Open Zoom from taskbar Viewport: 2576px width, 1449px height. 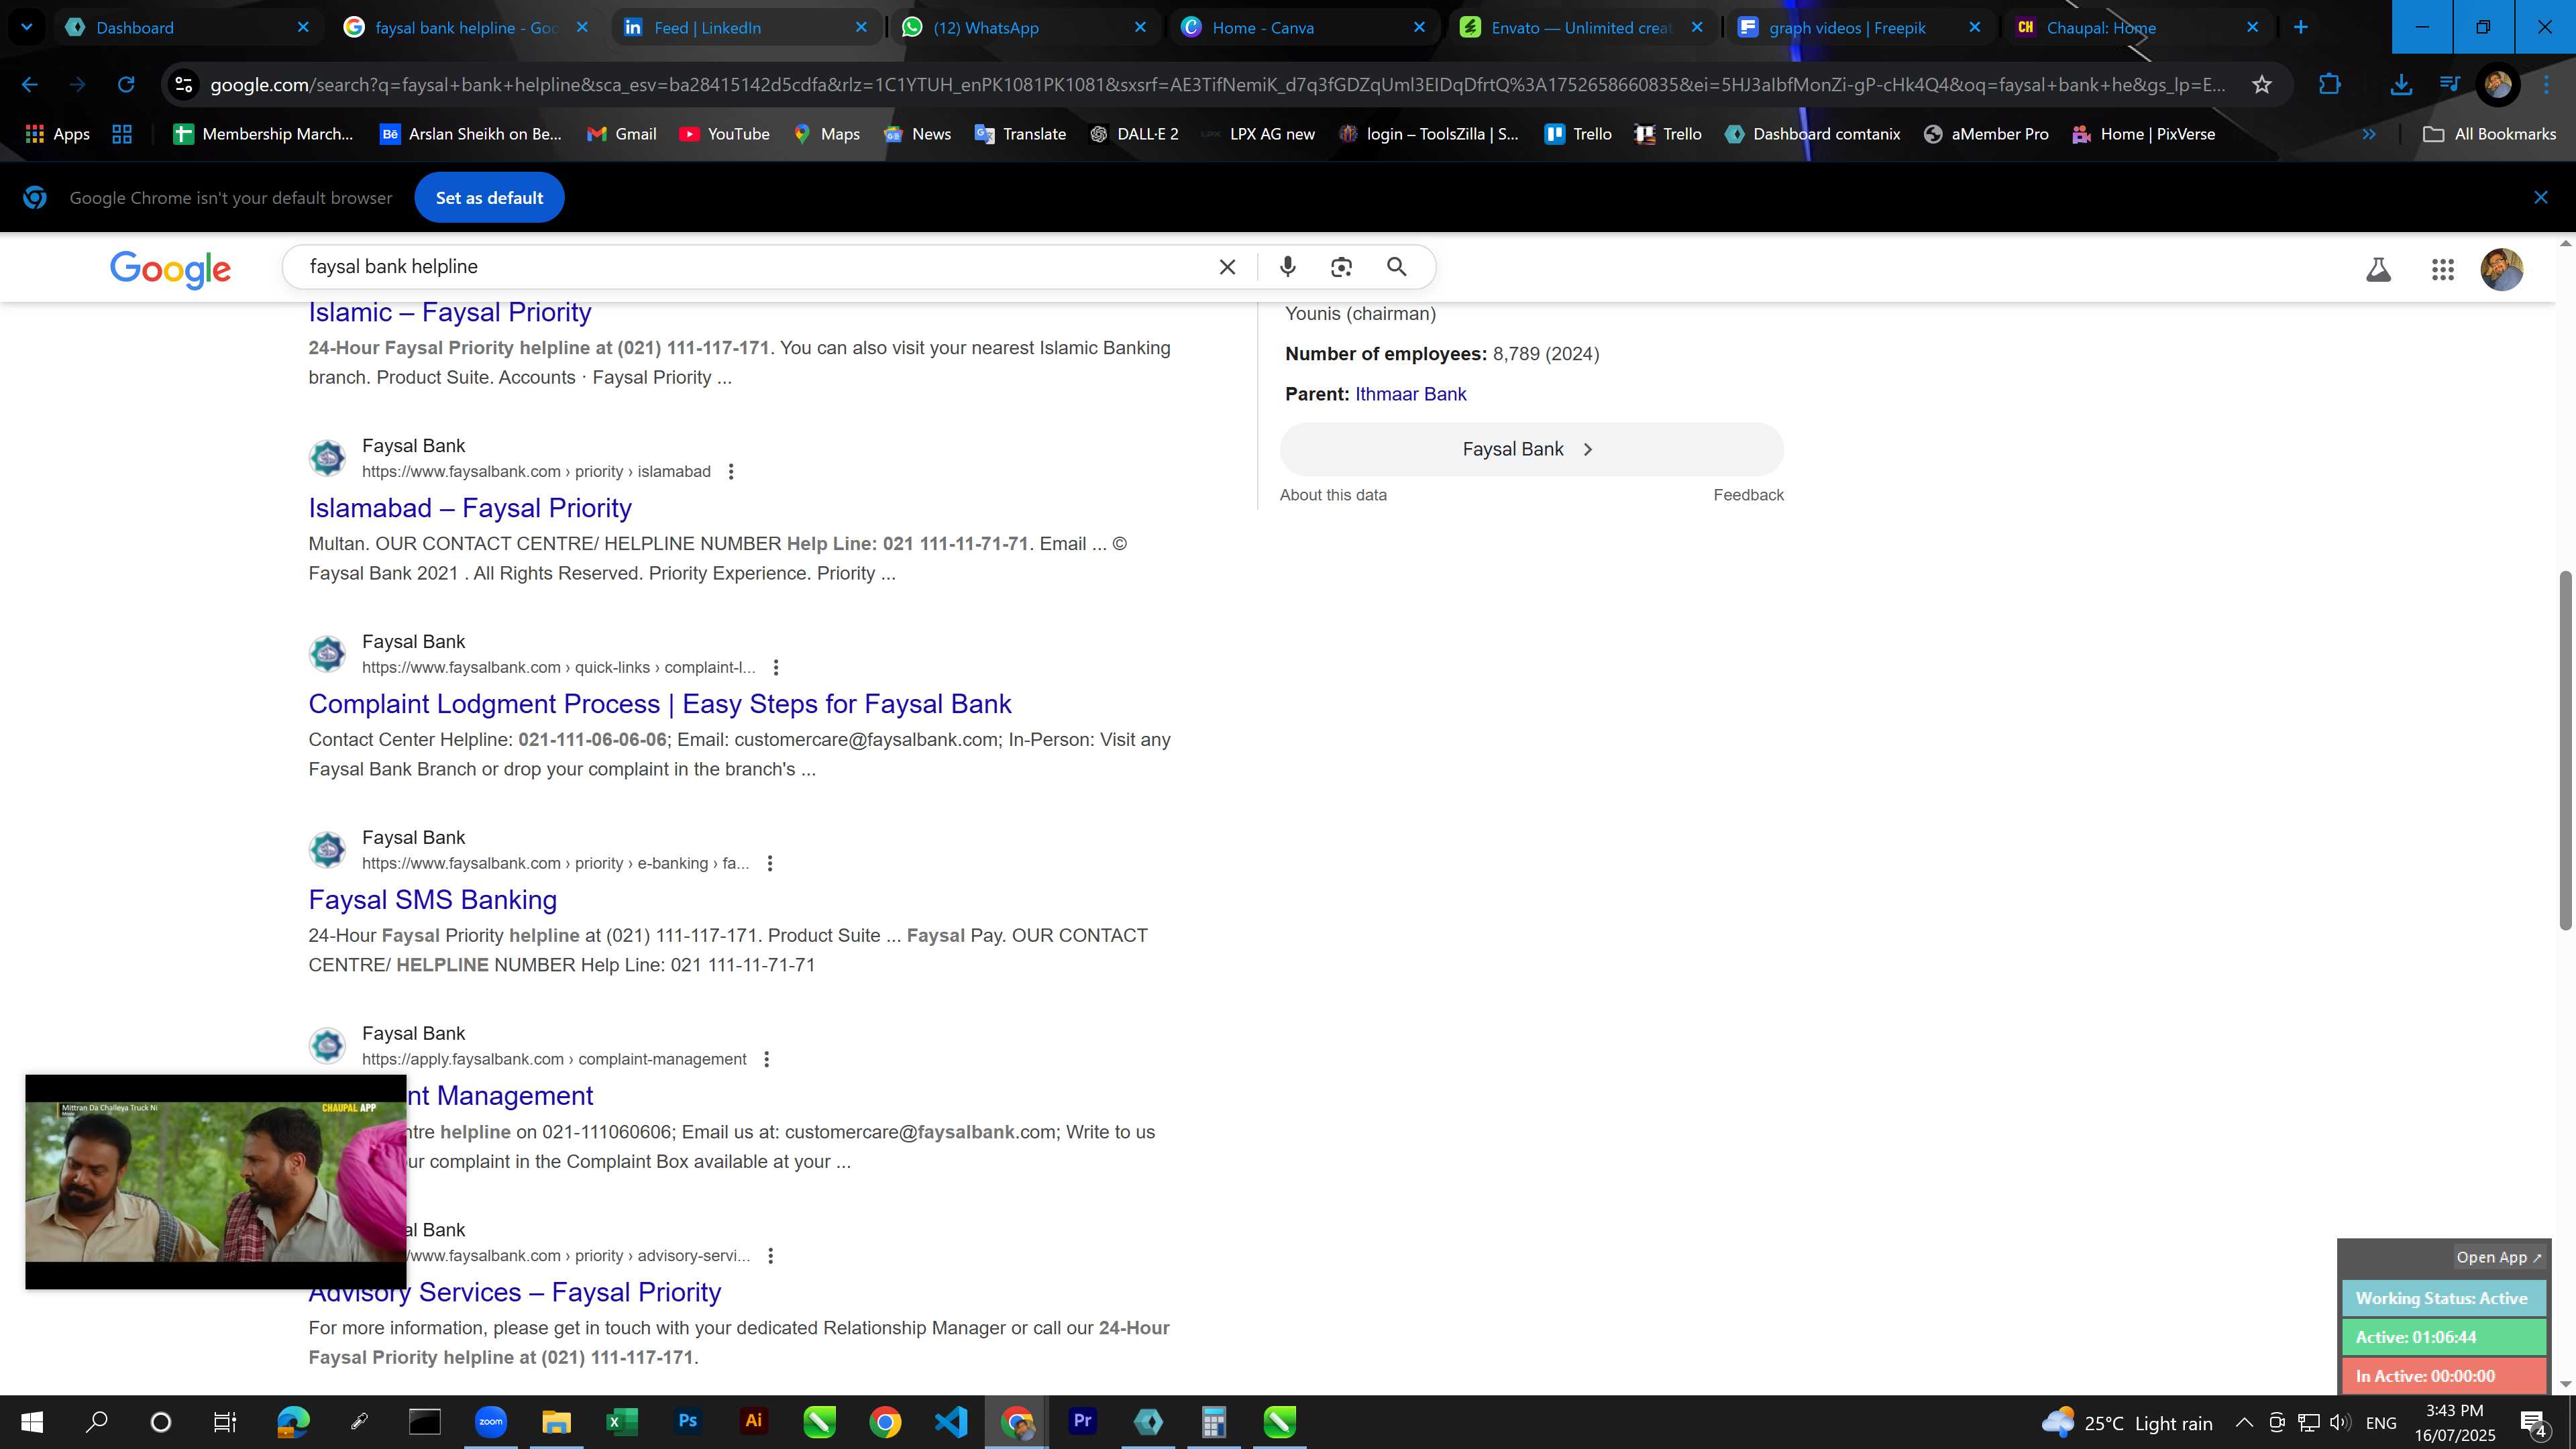[x=490, y=1421]
